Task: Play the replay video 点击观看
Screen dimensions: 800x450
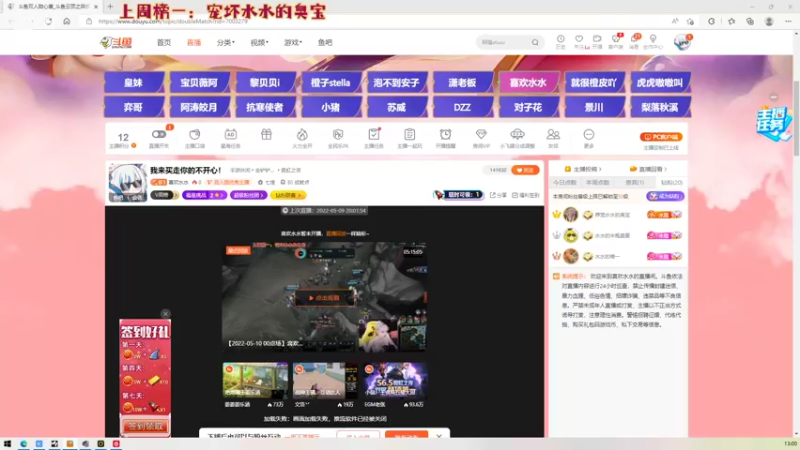Action: [324, 297]
